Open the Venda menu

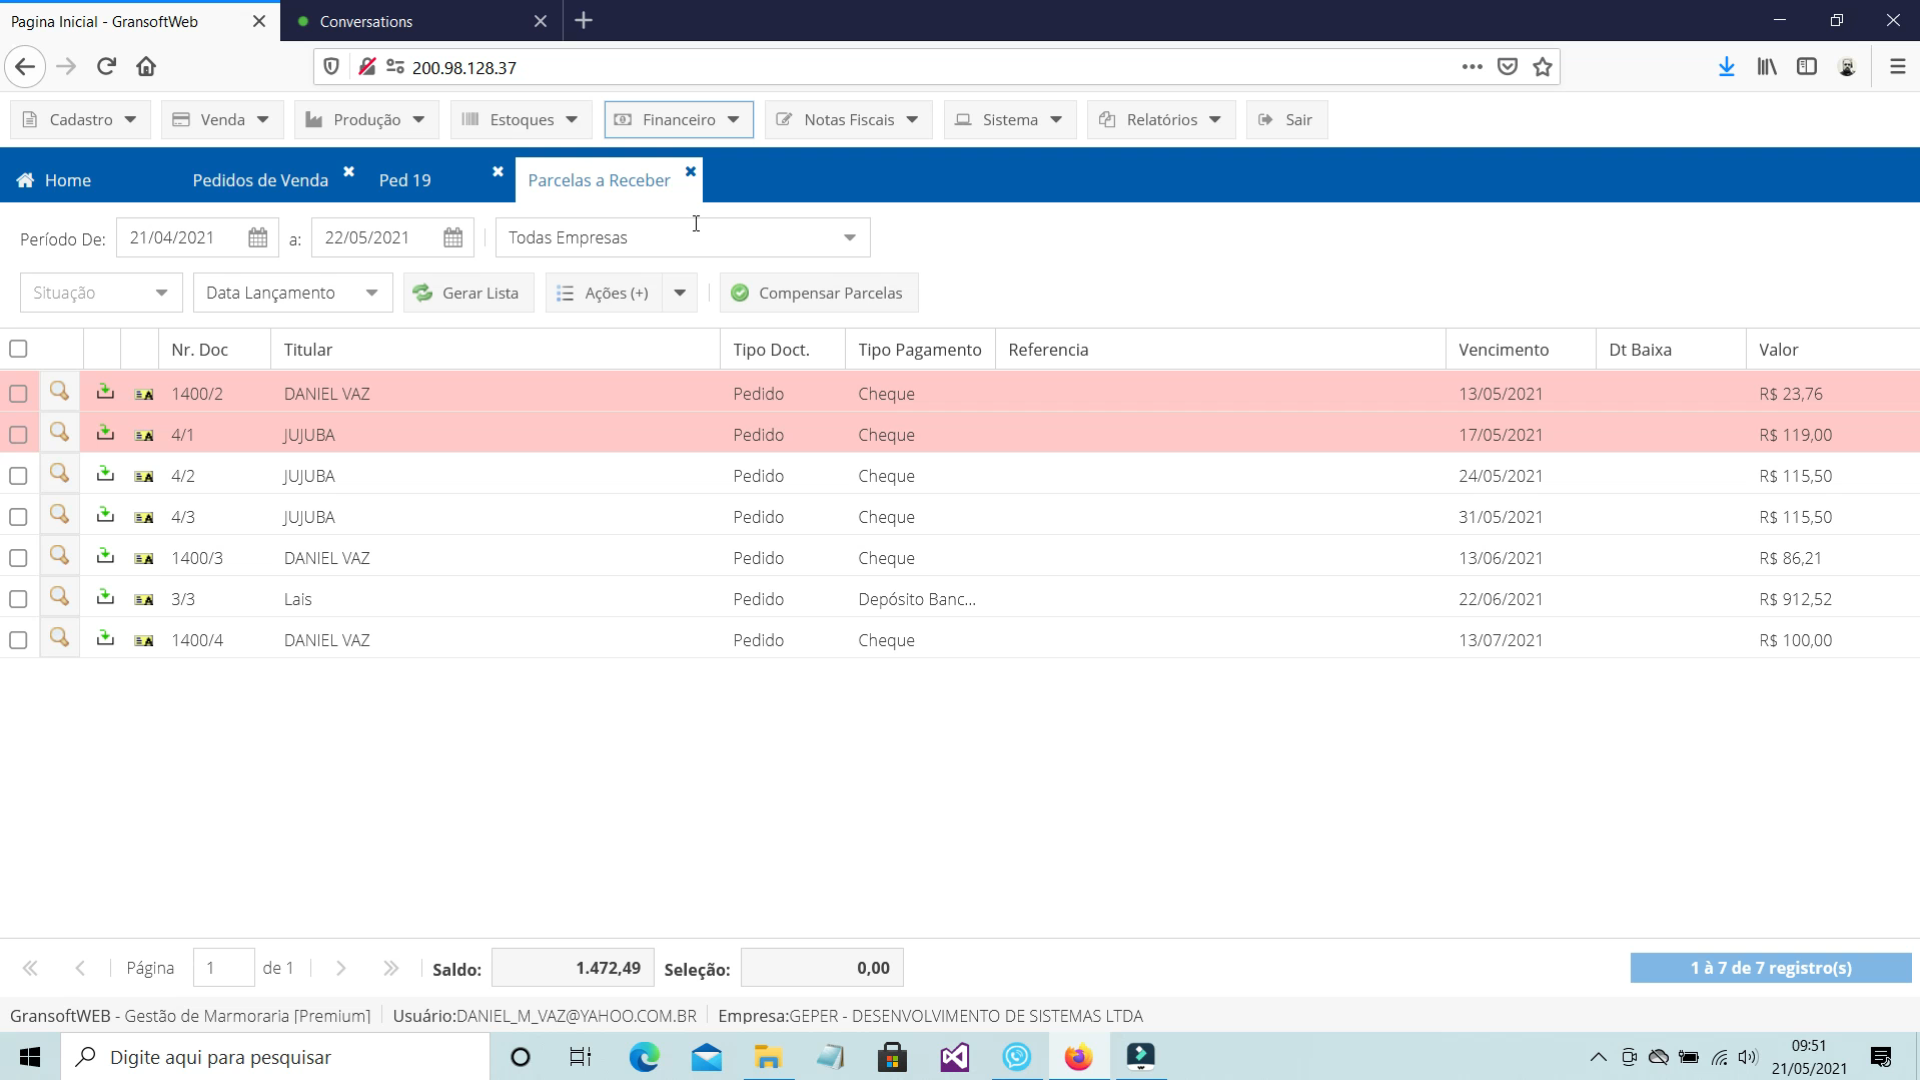coord(222,120)
